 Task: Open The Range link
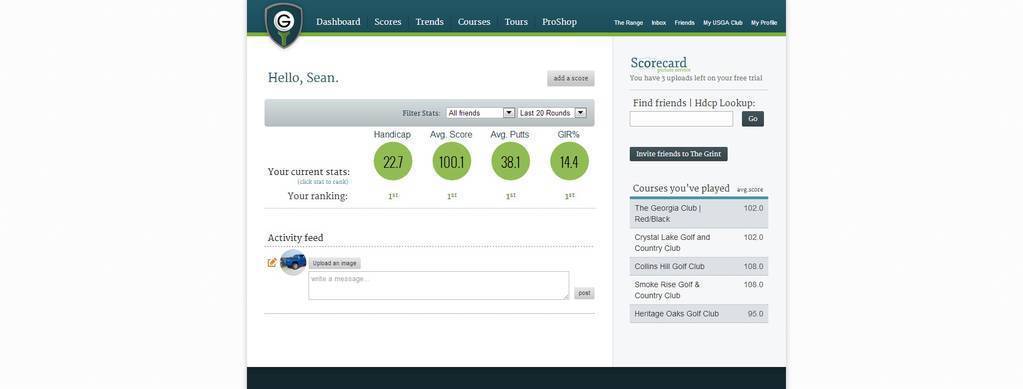pyautogui.click(x=628, y=23)
